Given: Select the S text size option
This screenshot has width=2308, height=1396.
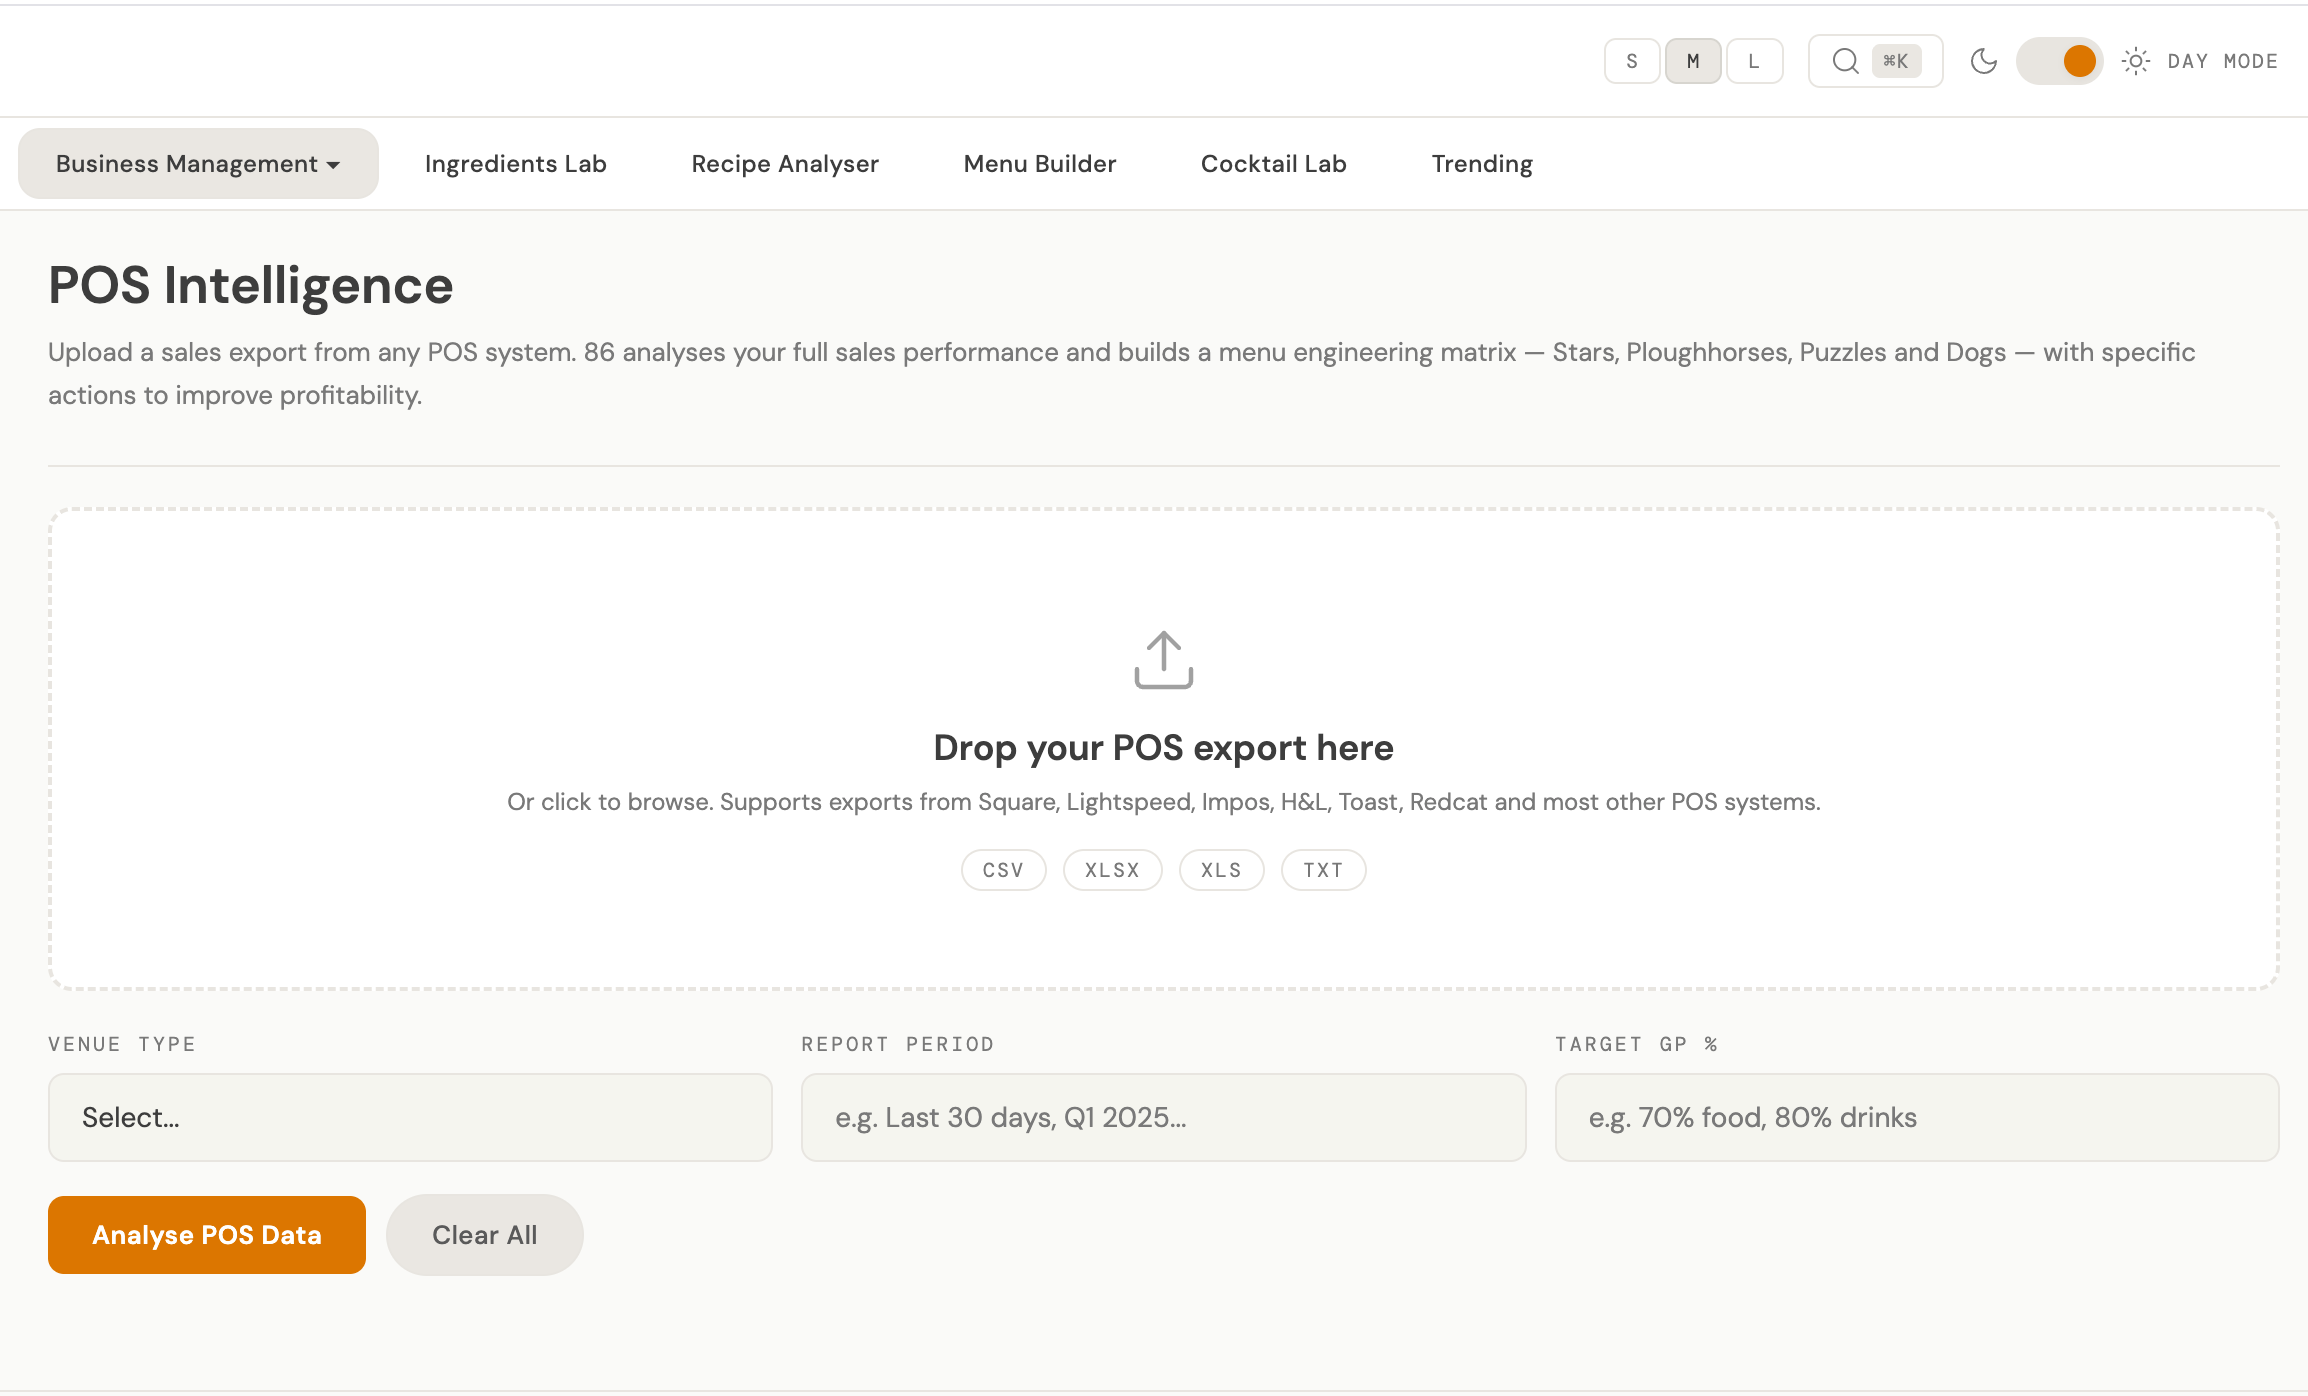Looking at the screenshot, I should [x=1632, y=60].
